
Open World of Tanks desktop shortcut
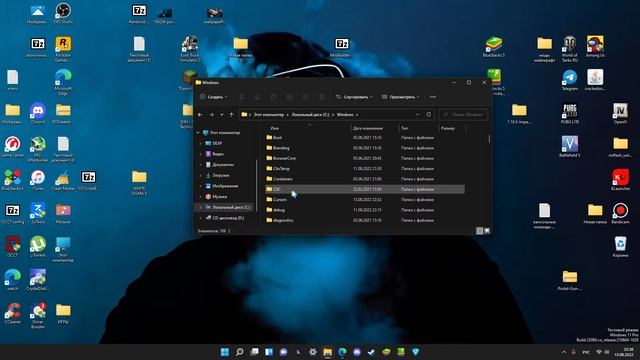(570, 49)
